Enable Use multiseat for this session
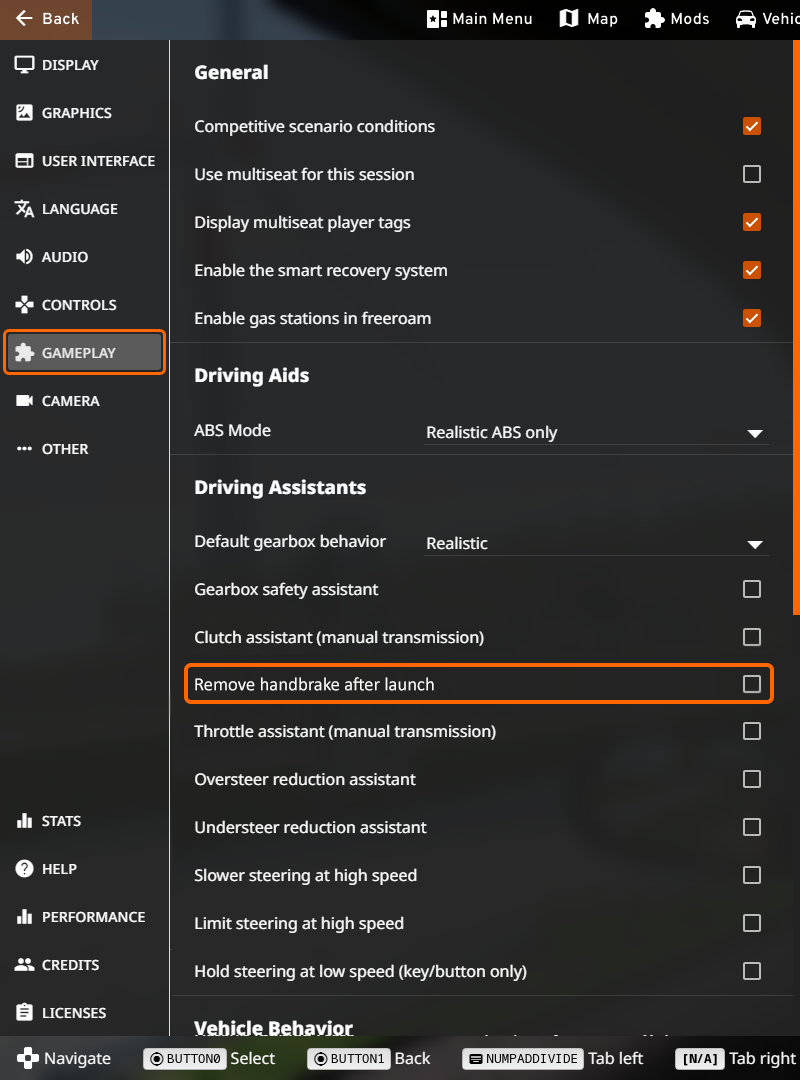 [x=752, y=174]
